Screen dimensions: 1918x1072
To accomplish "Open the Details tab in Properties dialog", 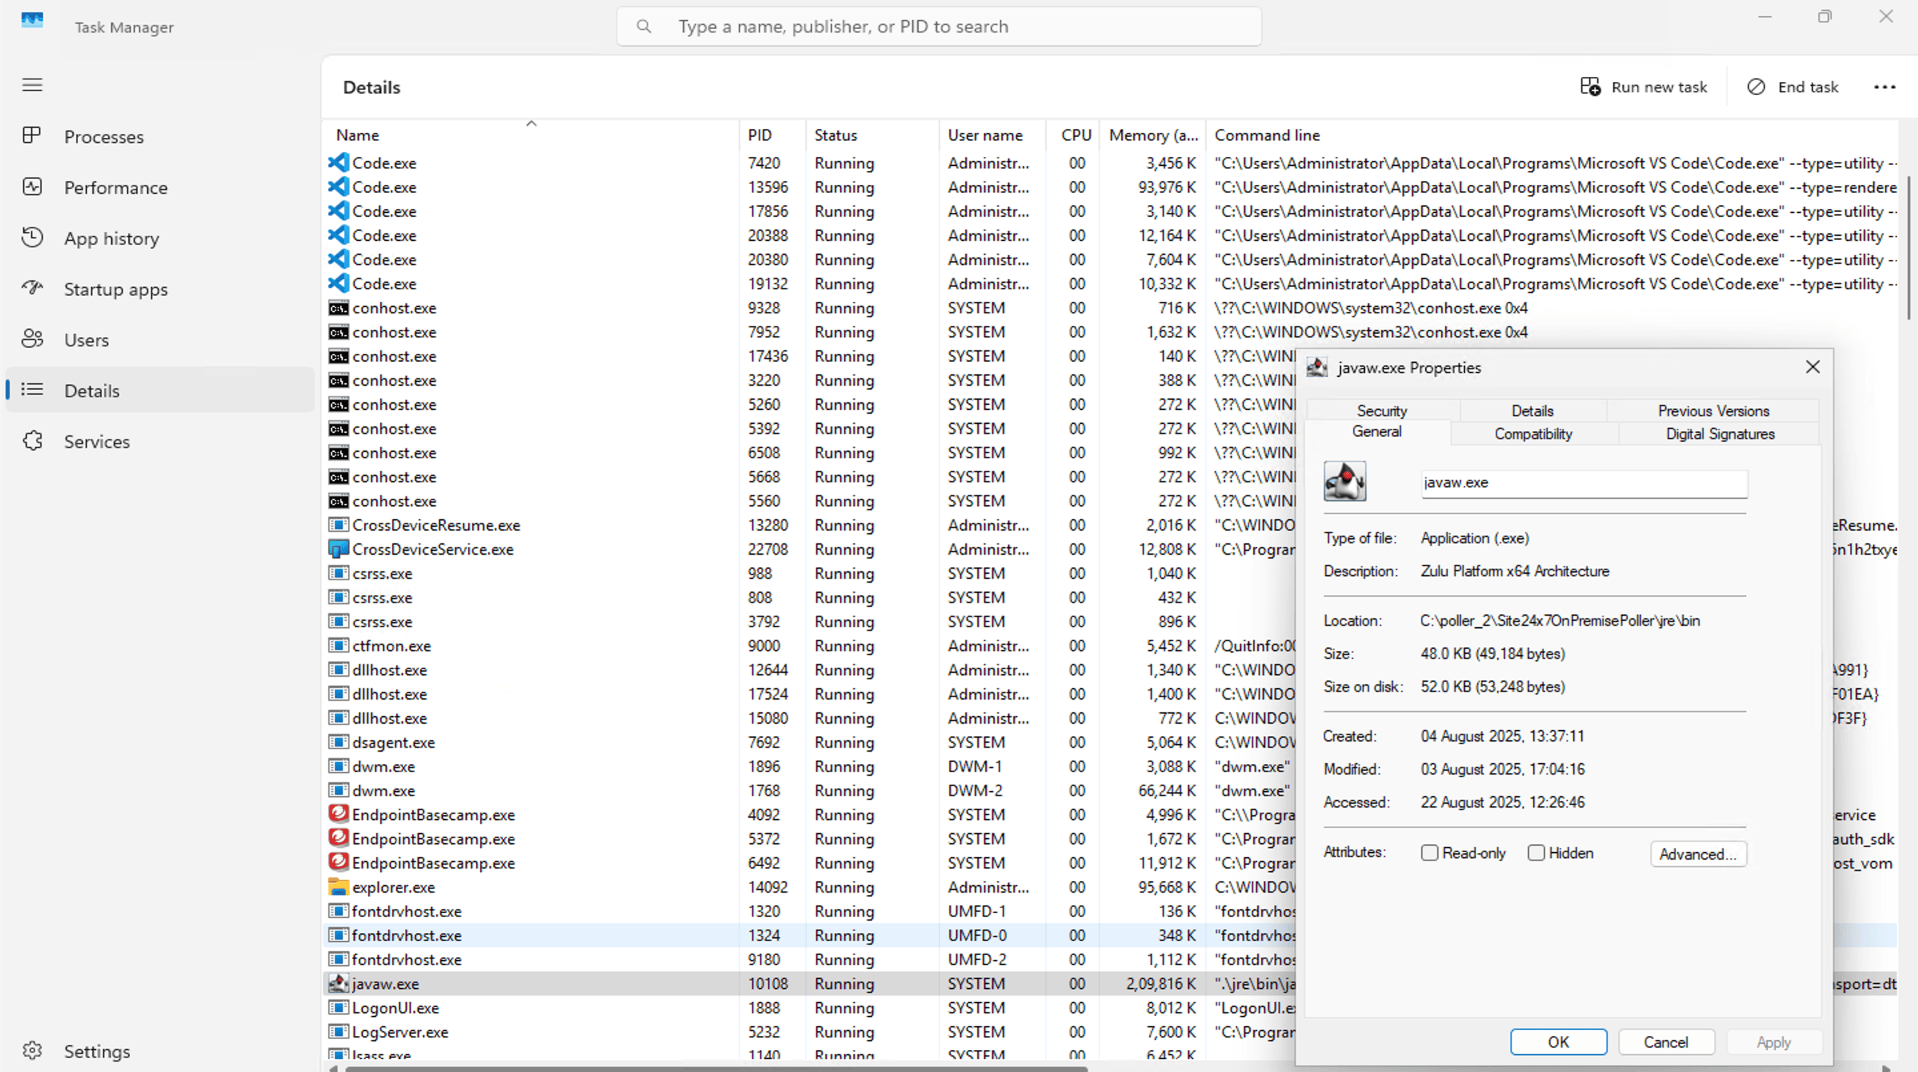I will point(1532,411).
